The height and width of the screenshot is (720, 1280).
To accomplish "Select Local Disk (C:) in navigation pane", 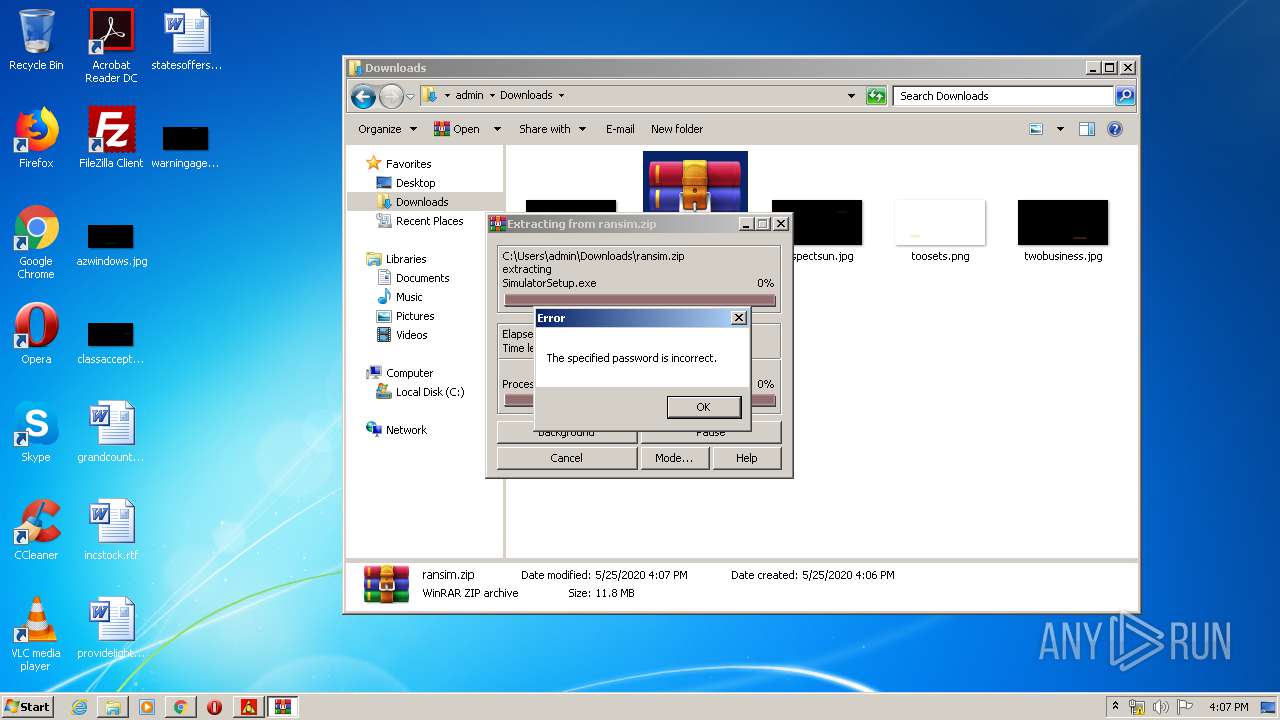I will pos(430,392).
